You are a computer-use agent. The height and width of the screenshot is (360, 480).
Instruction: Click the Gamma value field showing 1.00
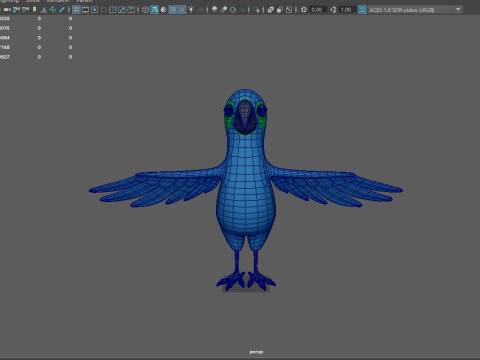(347, 10)
